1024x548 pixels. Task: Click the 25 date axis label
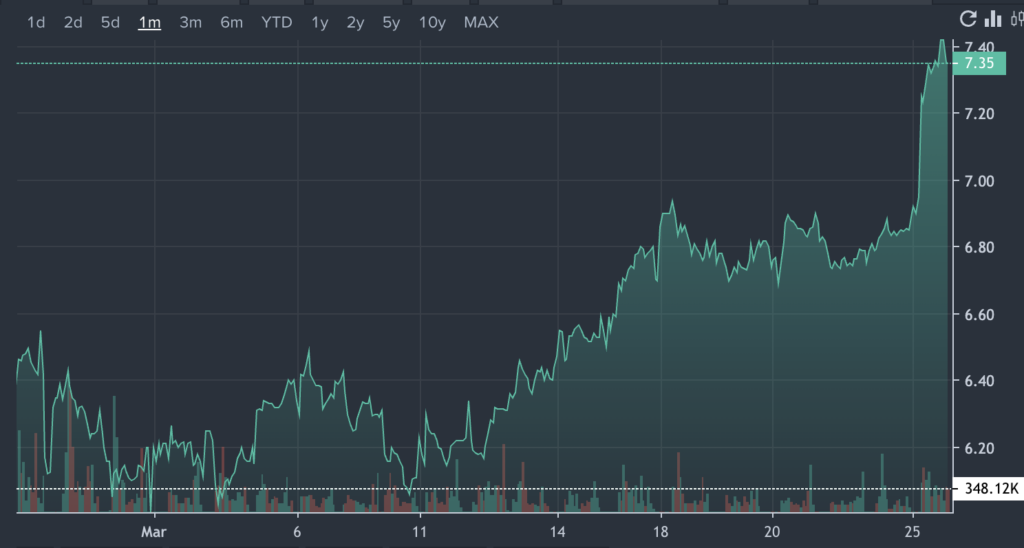pyautogui.click(x=912, y=532)
